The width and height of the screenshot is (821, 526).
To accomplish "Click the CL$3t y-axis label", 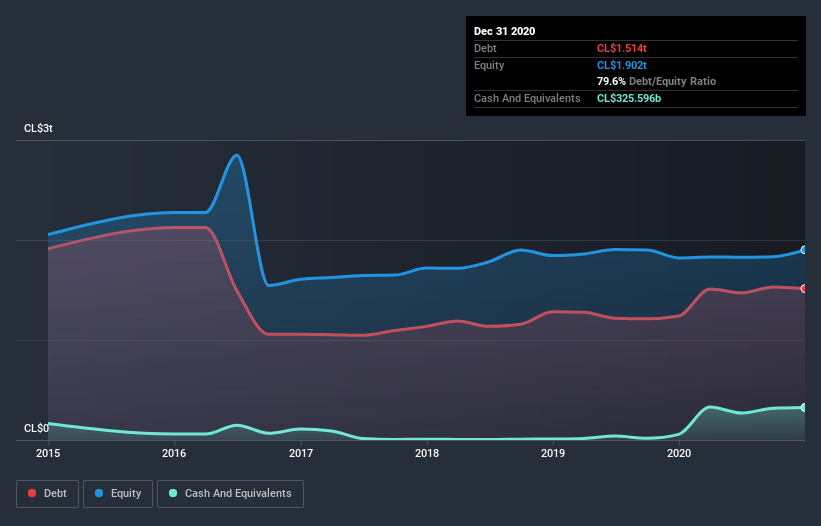I will click(38, 128).
